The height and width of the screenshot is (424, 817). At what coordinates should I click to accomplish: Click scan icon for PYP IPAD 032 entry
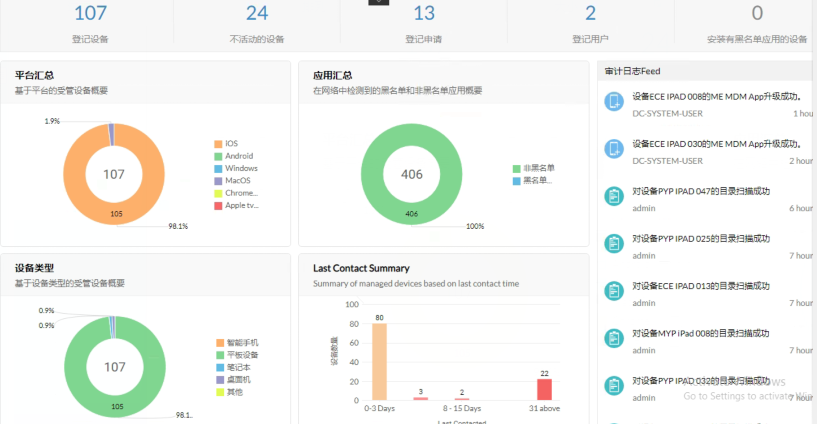614,386
